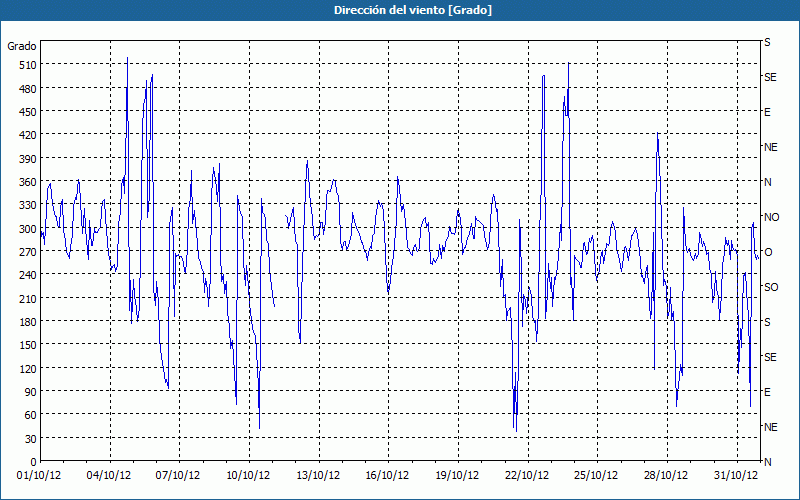Click the '360' y-axis value
This screenshot has height=500, width=800.
click(x=28, y=182)
